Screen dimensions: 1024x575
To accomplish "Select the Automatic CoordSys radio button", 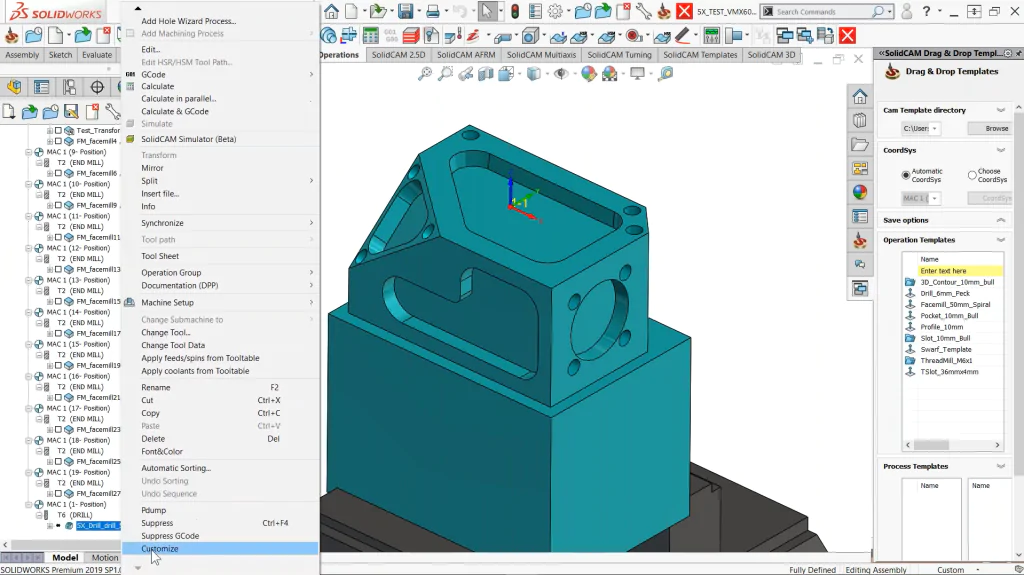I will click(906, 175).
